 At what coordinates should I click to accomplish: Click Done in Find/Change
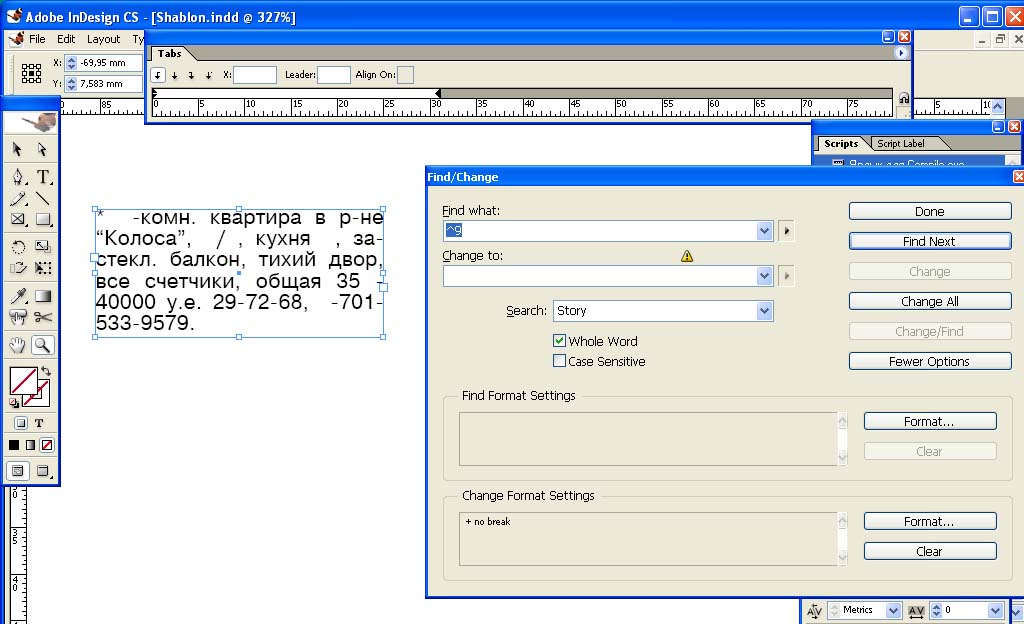pos(930,211)
